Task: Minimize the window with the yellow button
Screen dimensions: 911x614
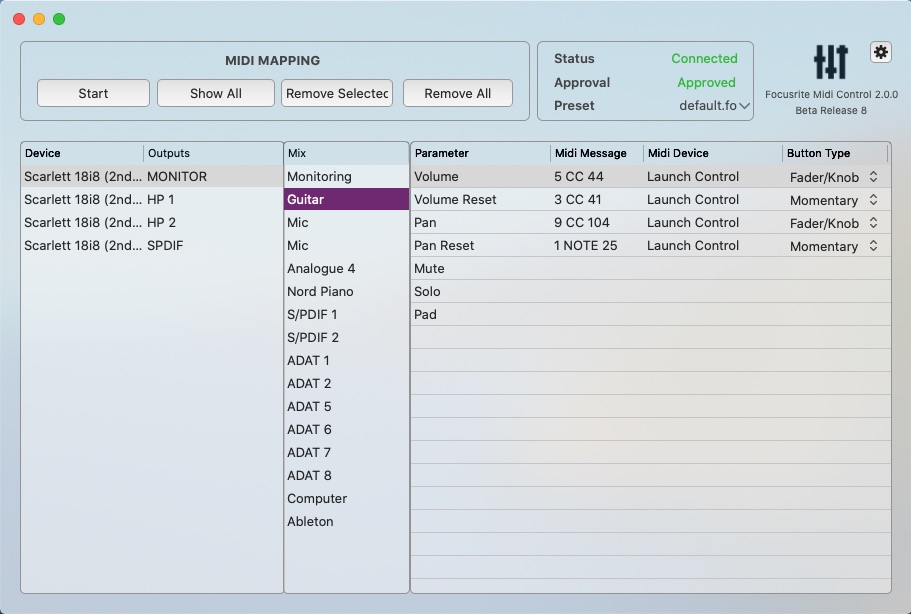Action: pos(39,19)
